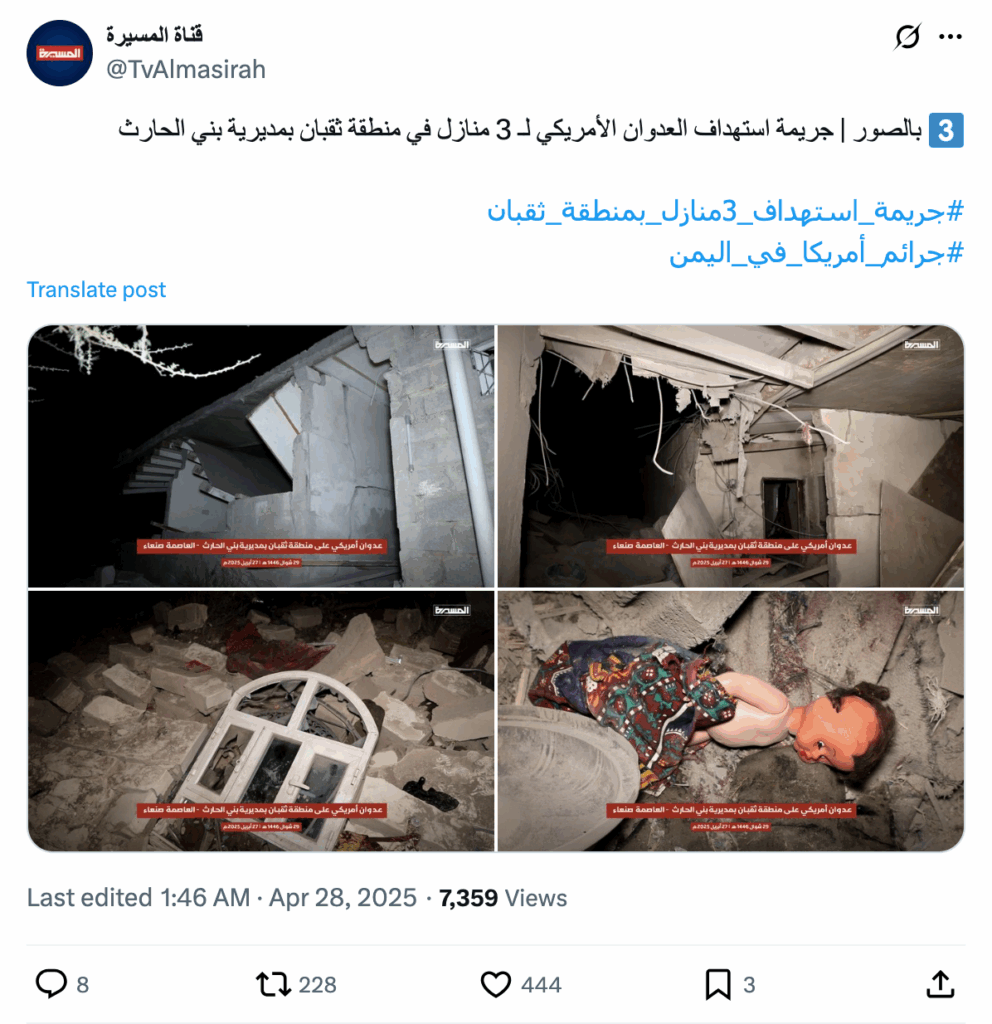Open first Arabic hashtag about Thaqban homes
Image resolution: width=992 pixels, height=1024 pixels.
click(725, 212)
